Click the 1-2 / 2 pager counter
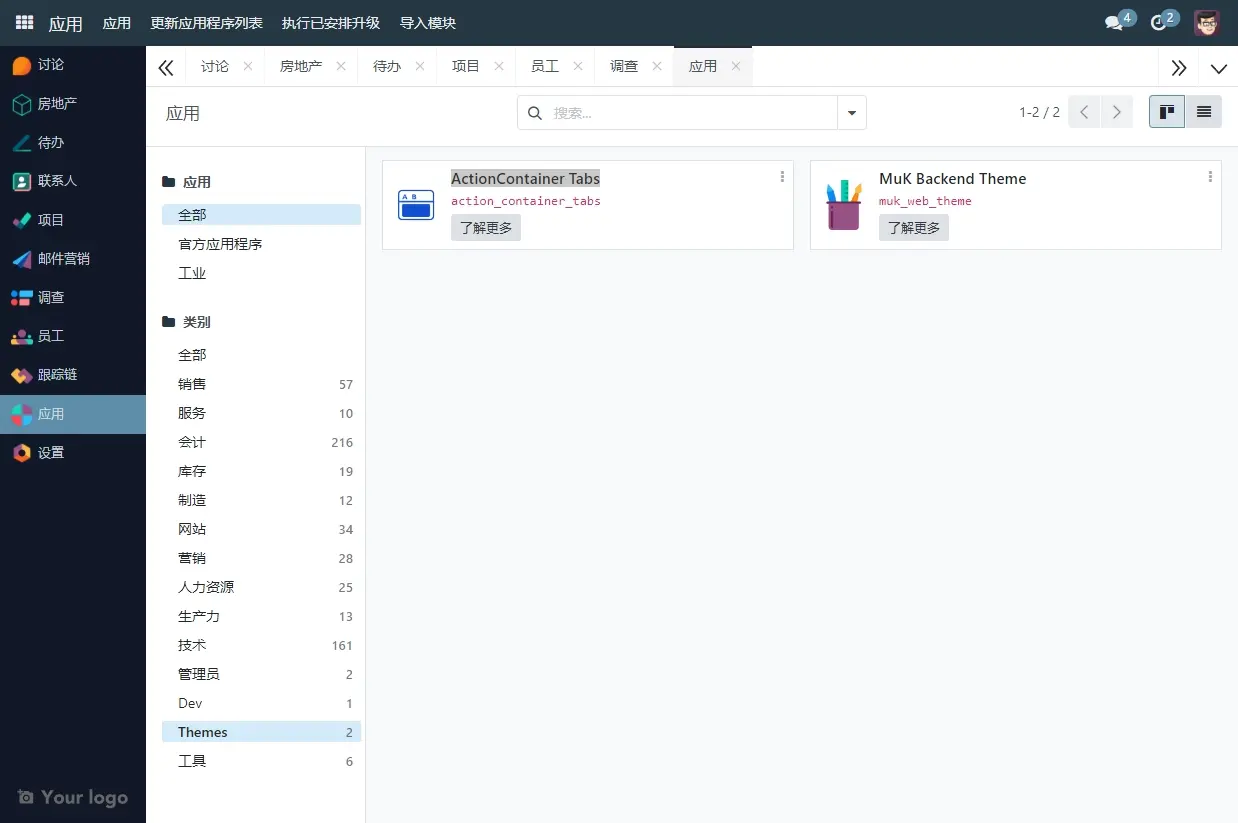 pyautogui.click(x=1039, y=113)
